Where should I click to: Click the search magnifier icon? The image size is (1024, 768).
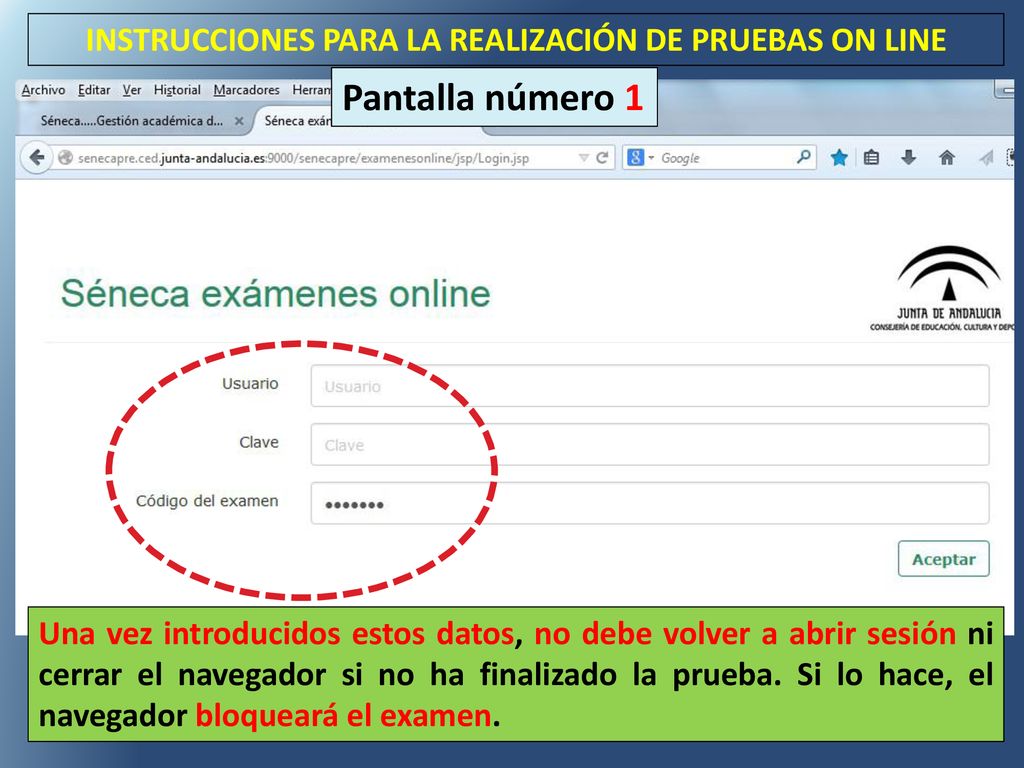tap(804, 157)
